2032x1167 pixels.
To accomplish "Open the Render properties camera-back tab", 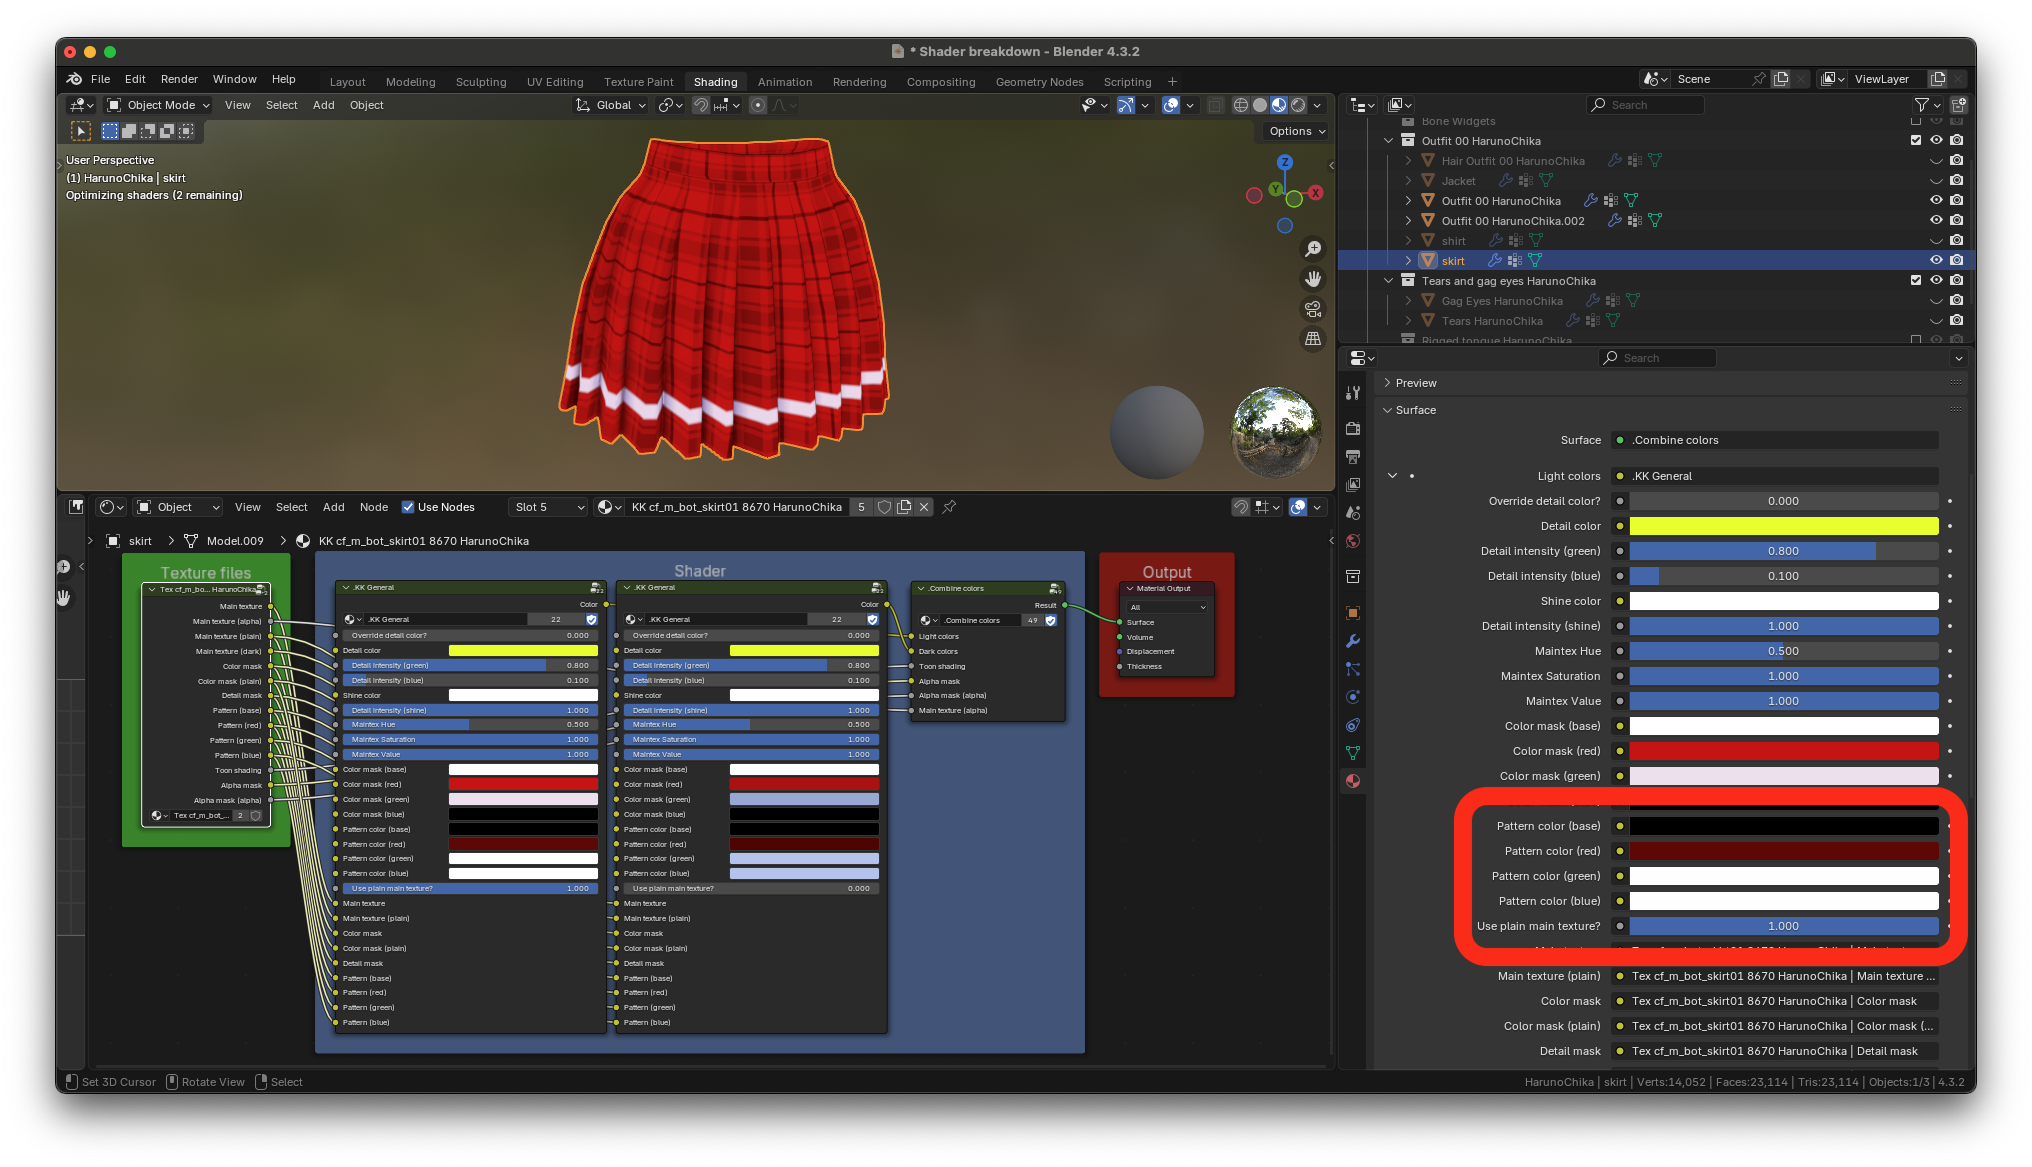I will (x=1353, y=428).
